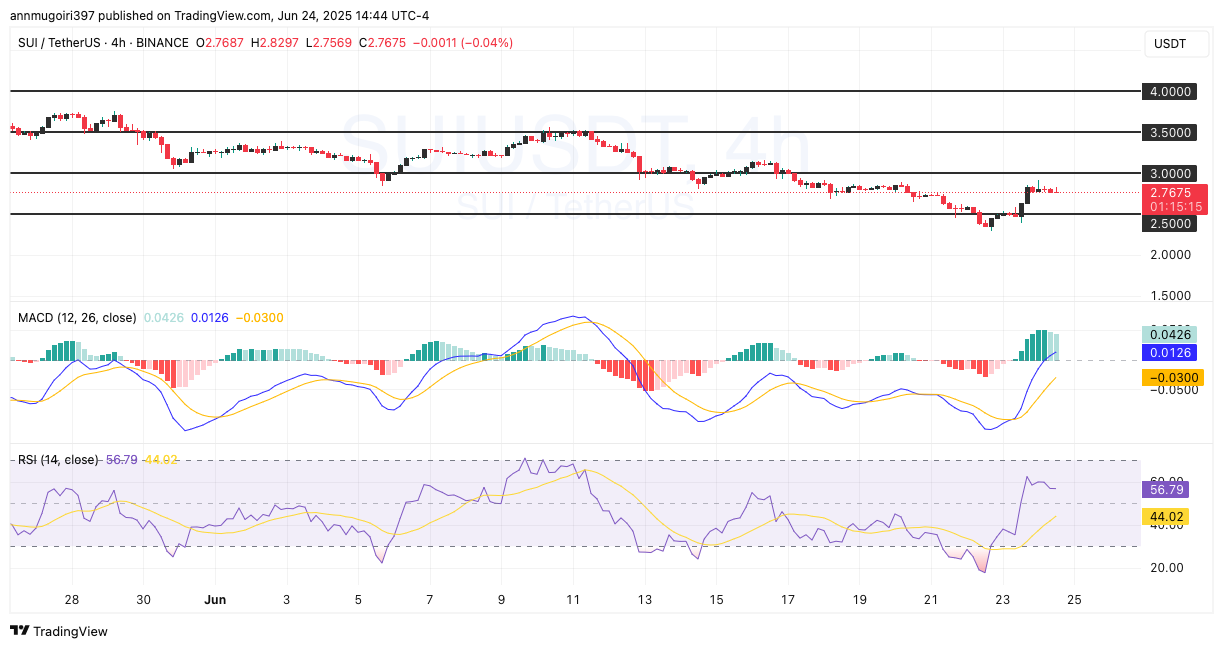Click the 23 date on time axis
The image size is (1223, 648).
[1003, 599]
